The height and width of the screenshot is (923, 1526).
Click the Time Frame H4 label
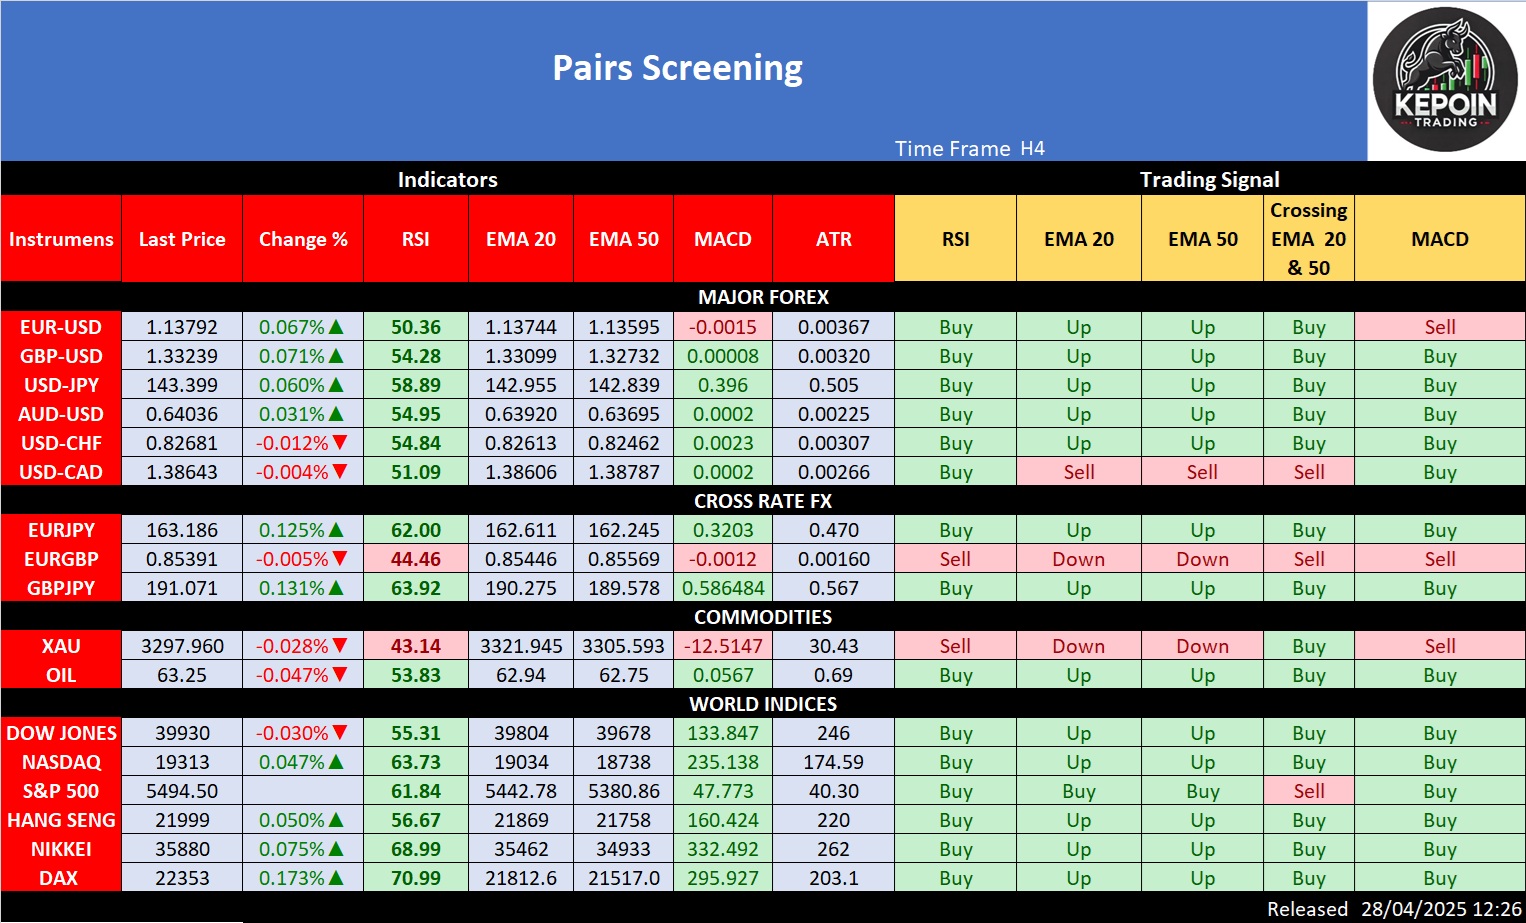point(969,149)
